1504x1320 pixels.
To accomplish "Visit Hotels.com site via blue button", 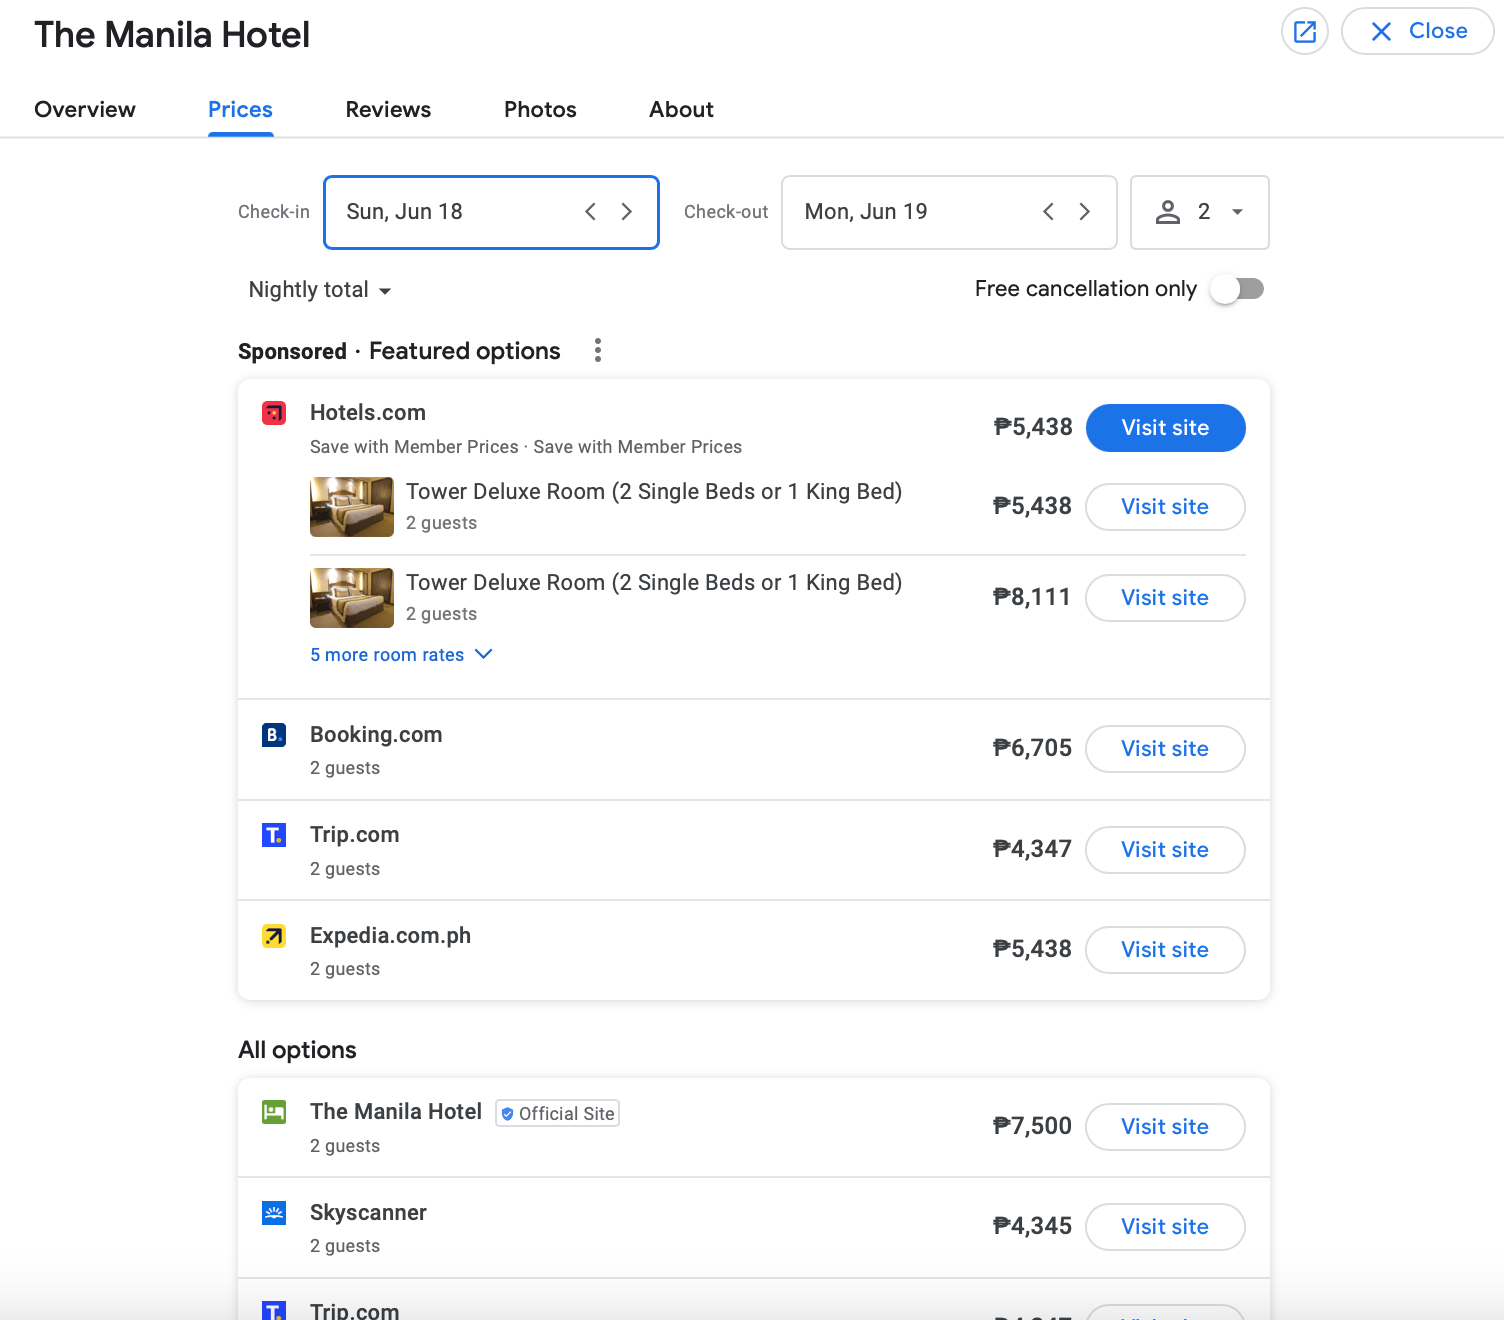I will (x=1165, y=428).
